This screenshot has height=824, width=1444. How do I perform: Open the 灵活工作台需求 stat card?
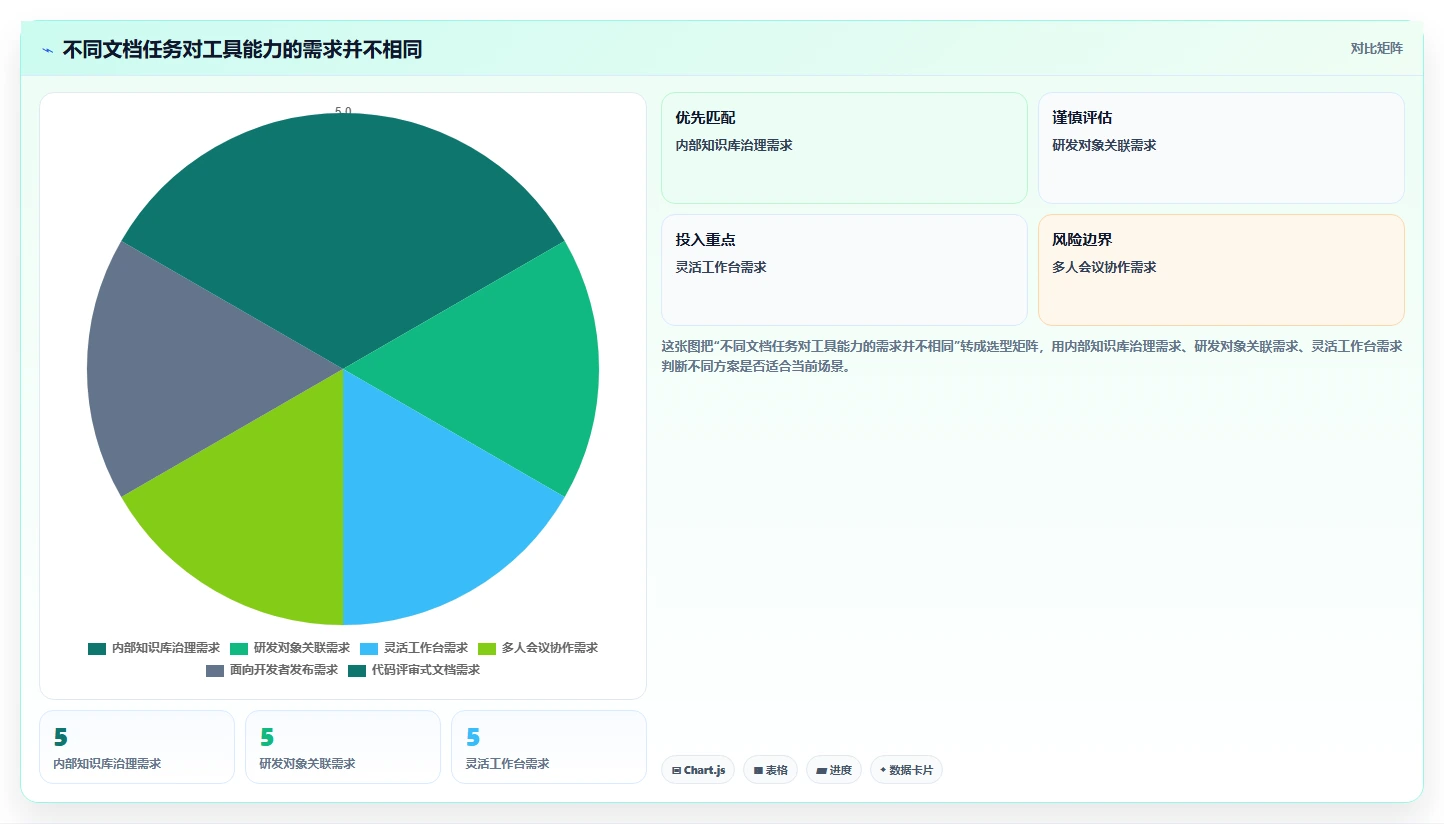[549, 747]
